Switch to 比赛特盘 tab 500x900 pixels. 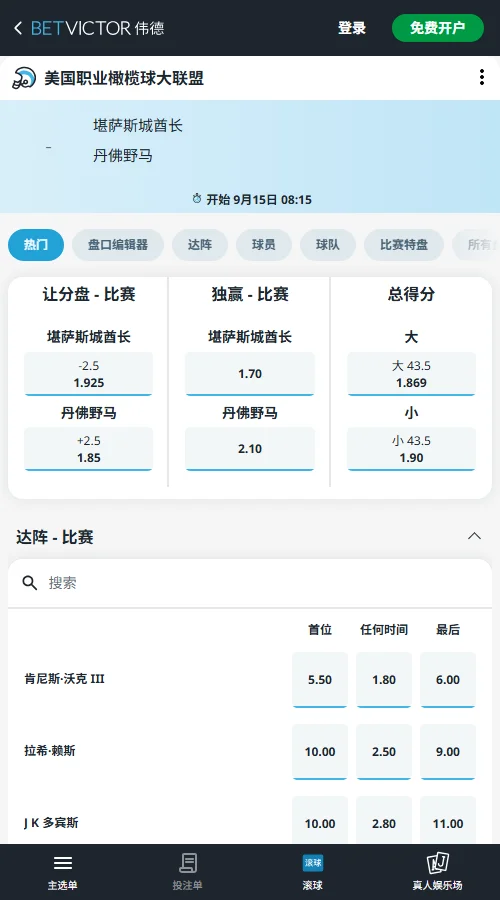pos(404,245)
